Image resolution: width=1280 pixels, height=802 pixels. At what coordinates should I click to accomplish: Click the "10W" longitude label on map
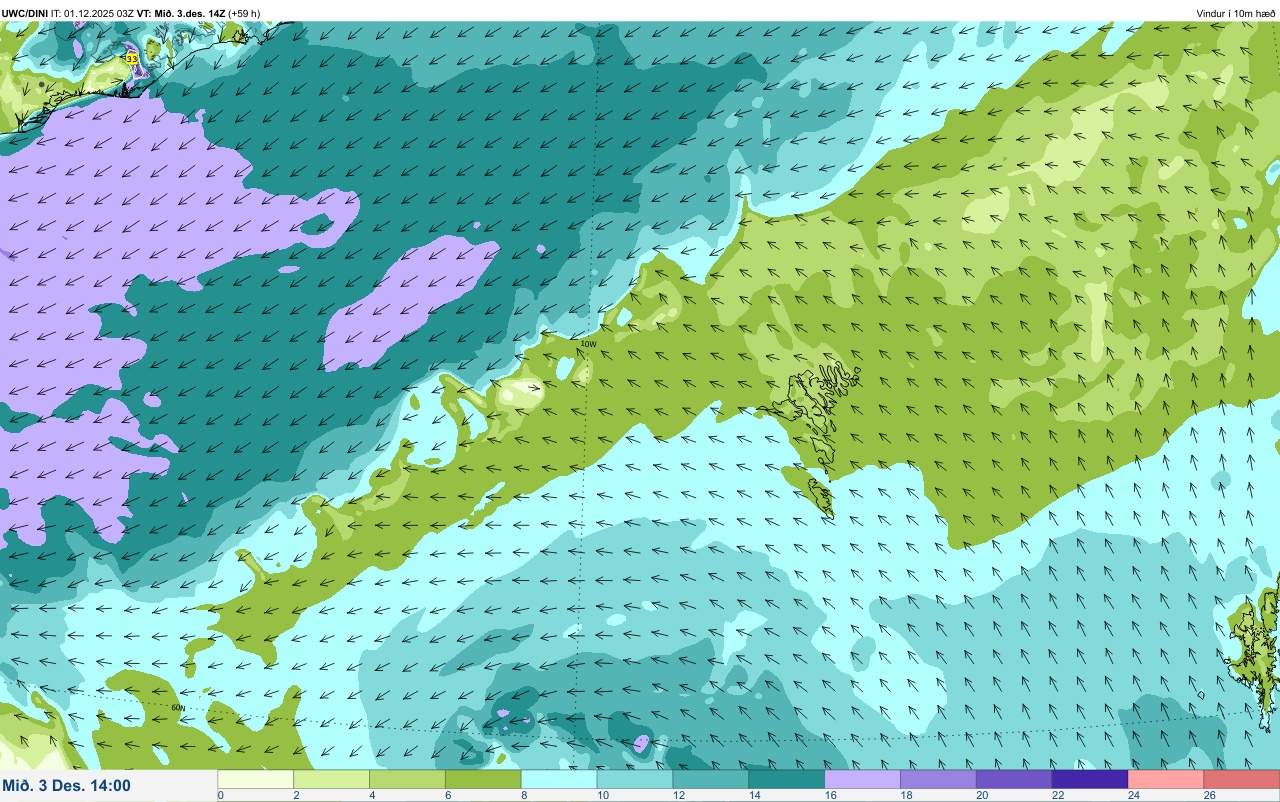coord(588,344)
